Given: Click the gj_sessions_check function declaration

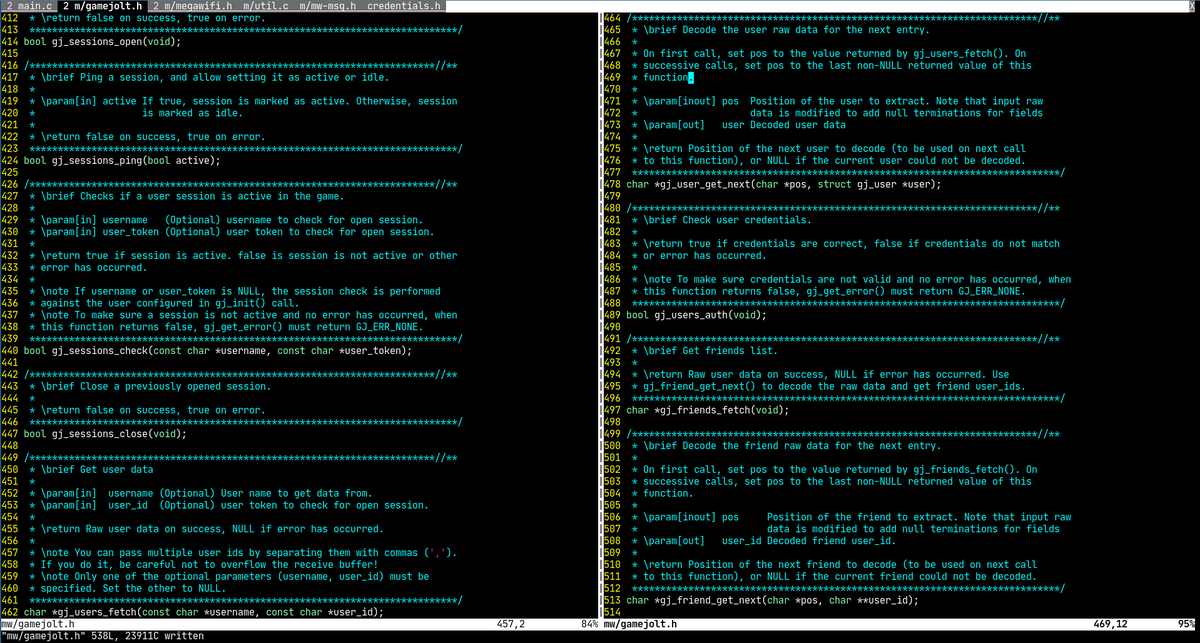Looking at the screenshot, I should click(x=218, y=351).
